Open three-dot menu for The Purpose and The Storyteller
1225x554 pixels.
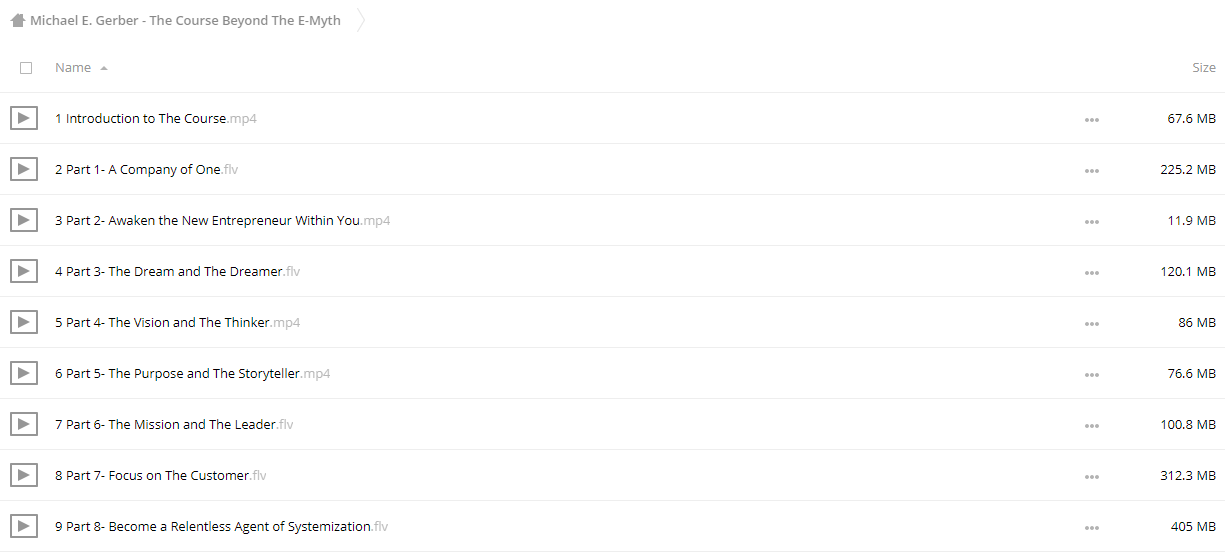(1091, 374)
